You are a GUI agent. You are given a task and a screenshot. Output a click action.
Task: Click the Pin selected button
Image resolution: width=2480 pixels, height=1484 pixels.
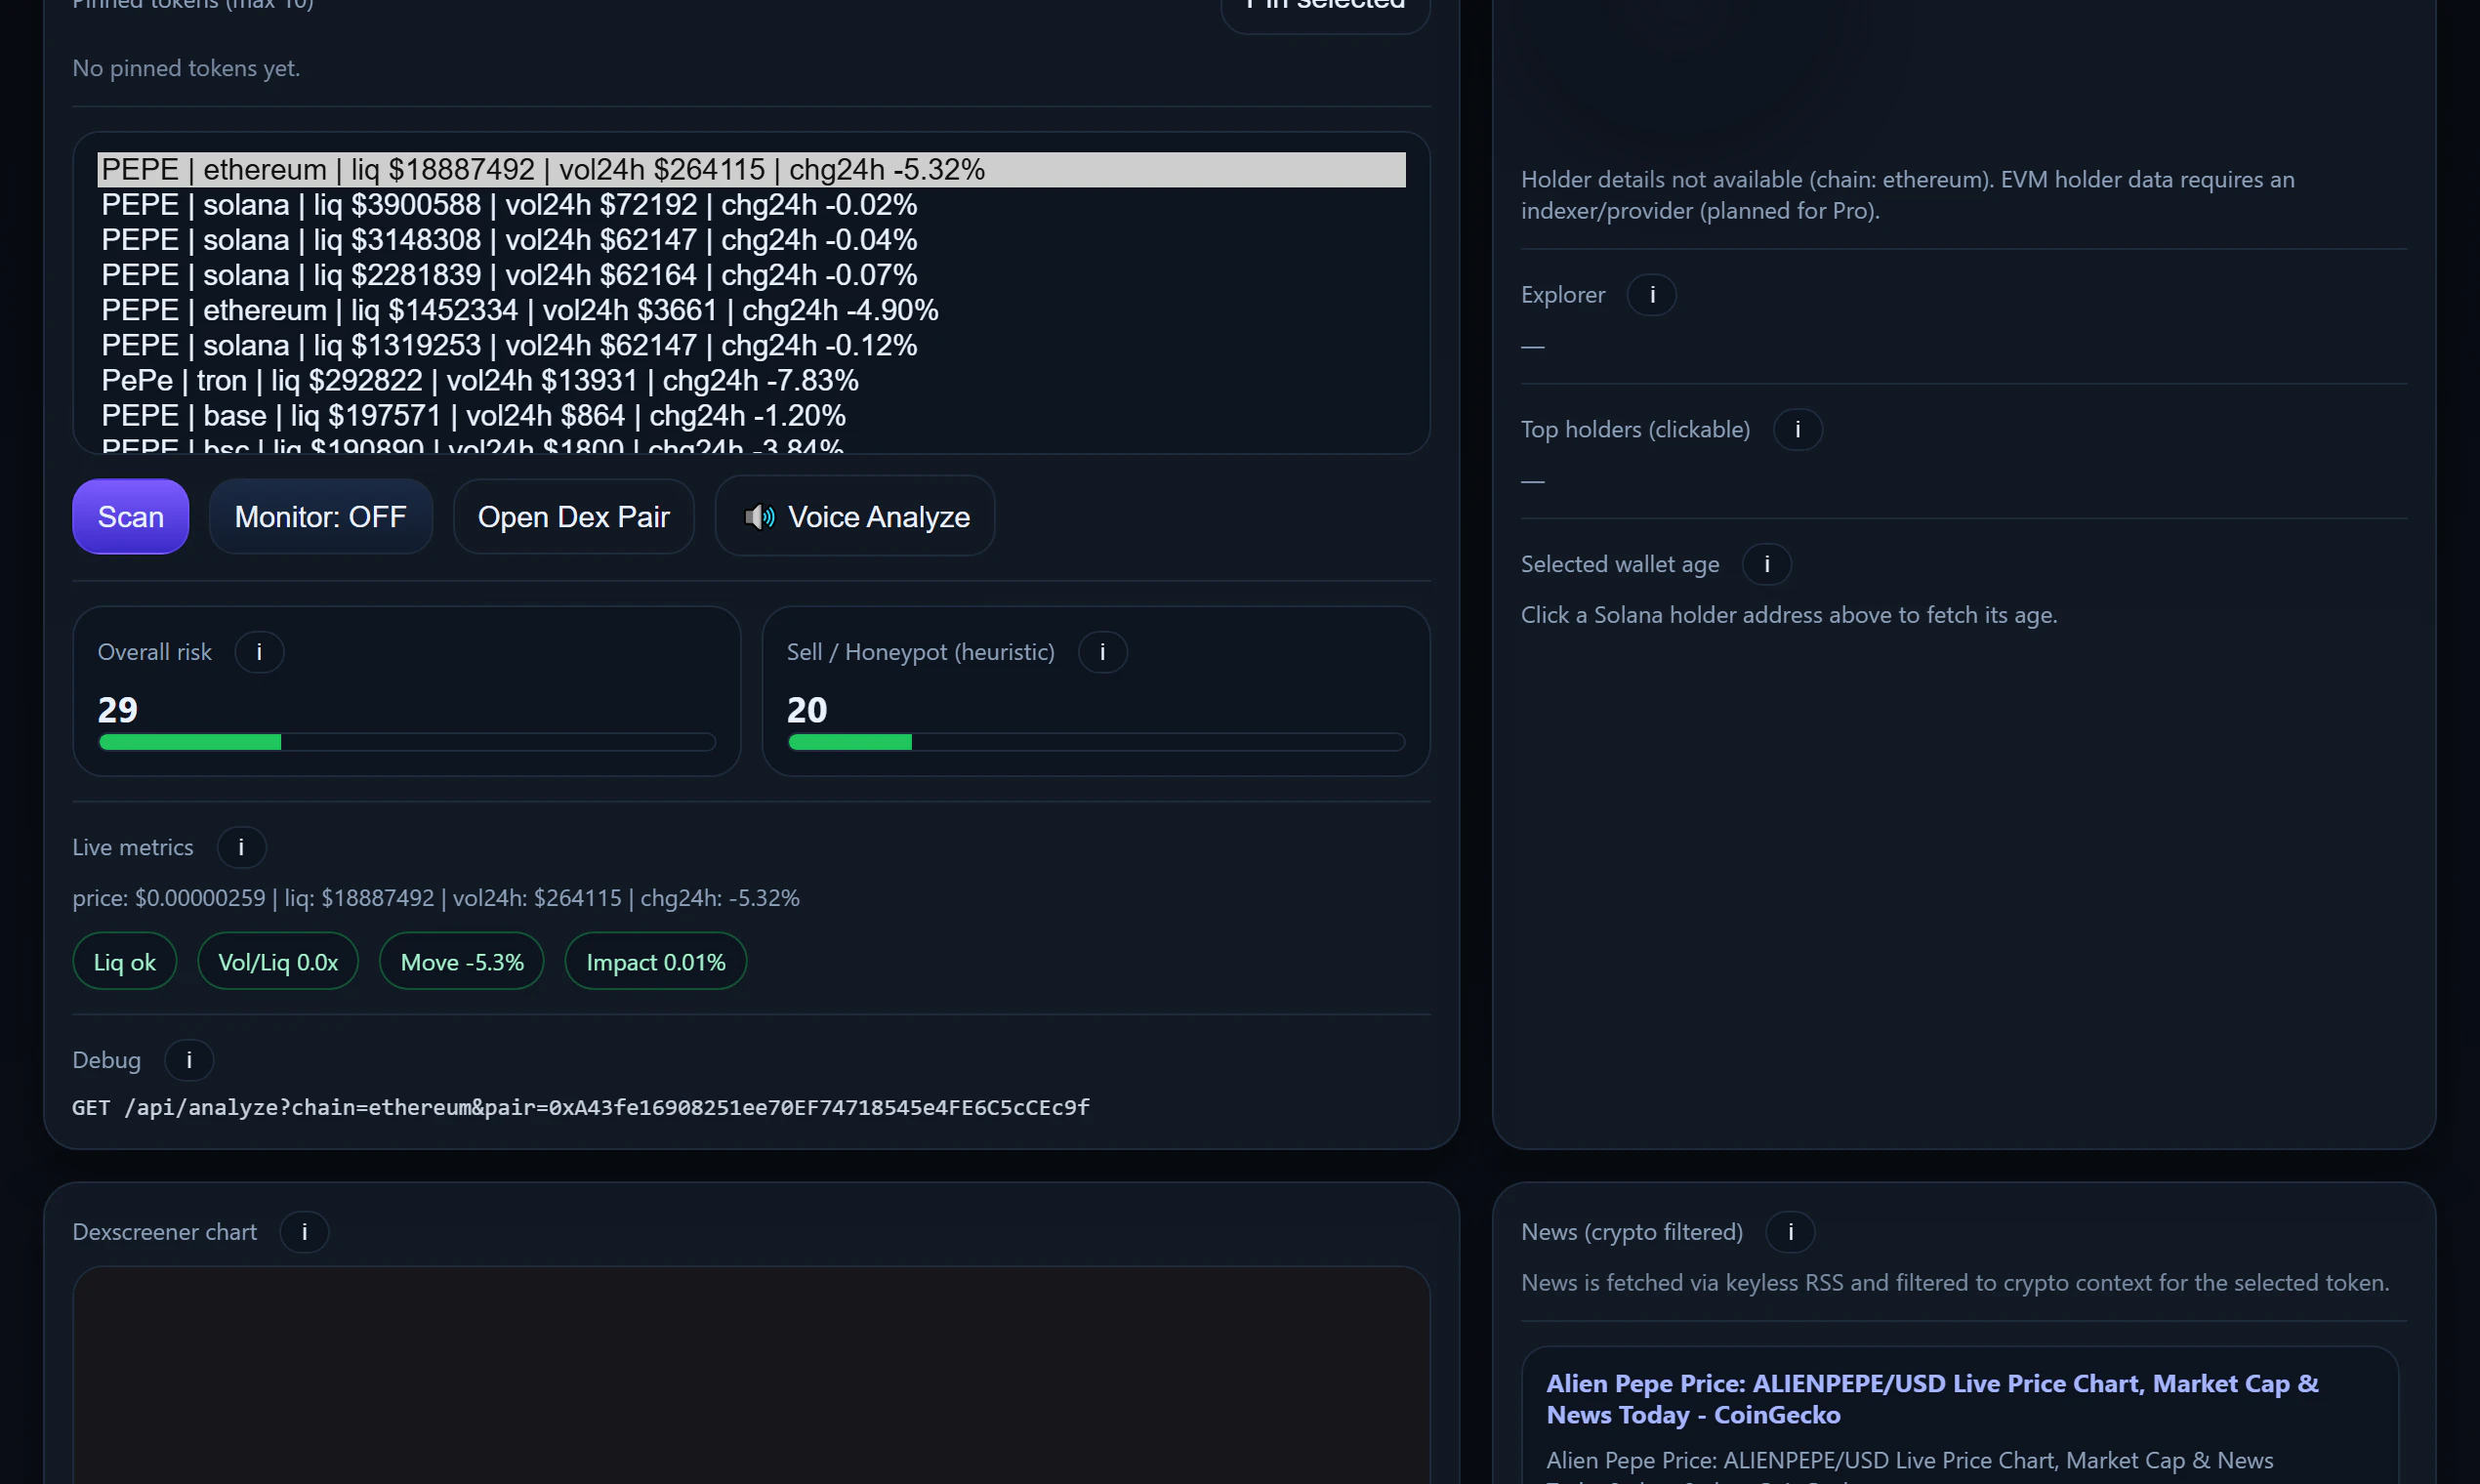tap(1325, 12)
